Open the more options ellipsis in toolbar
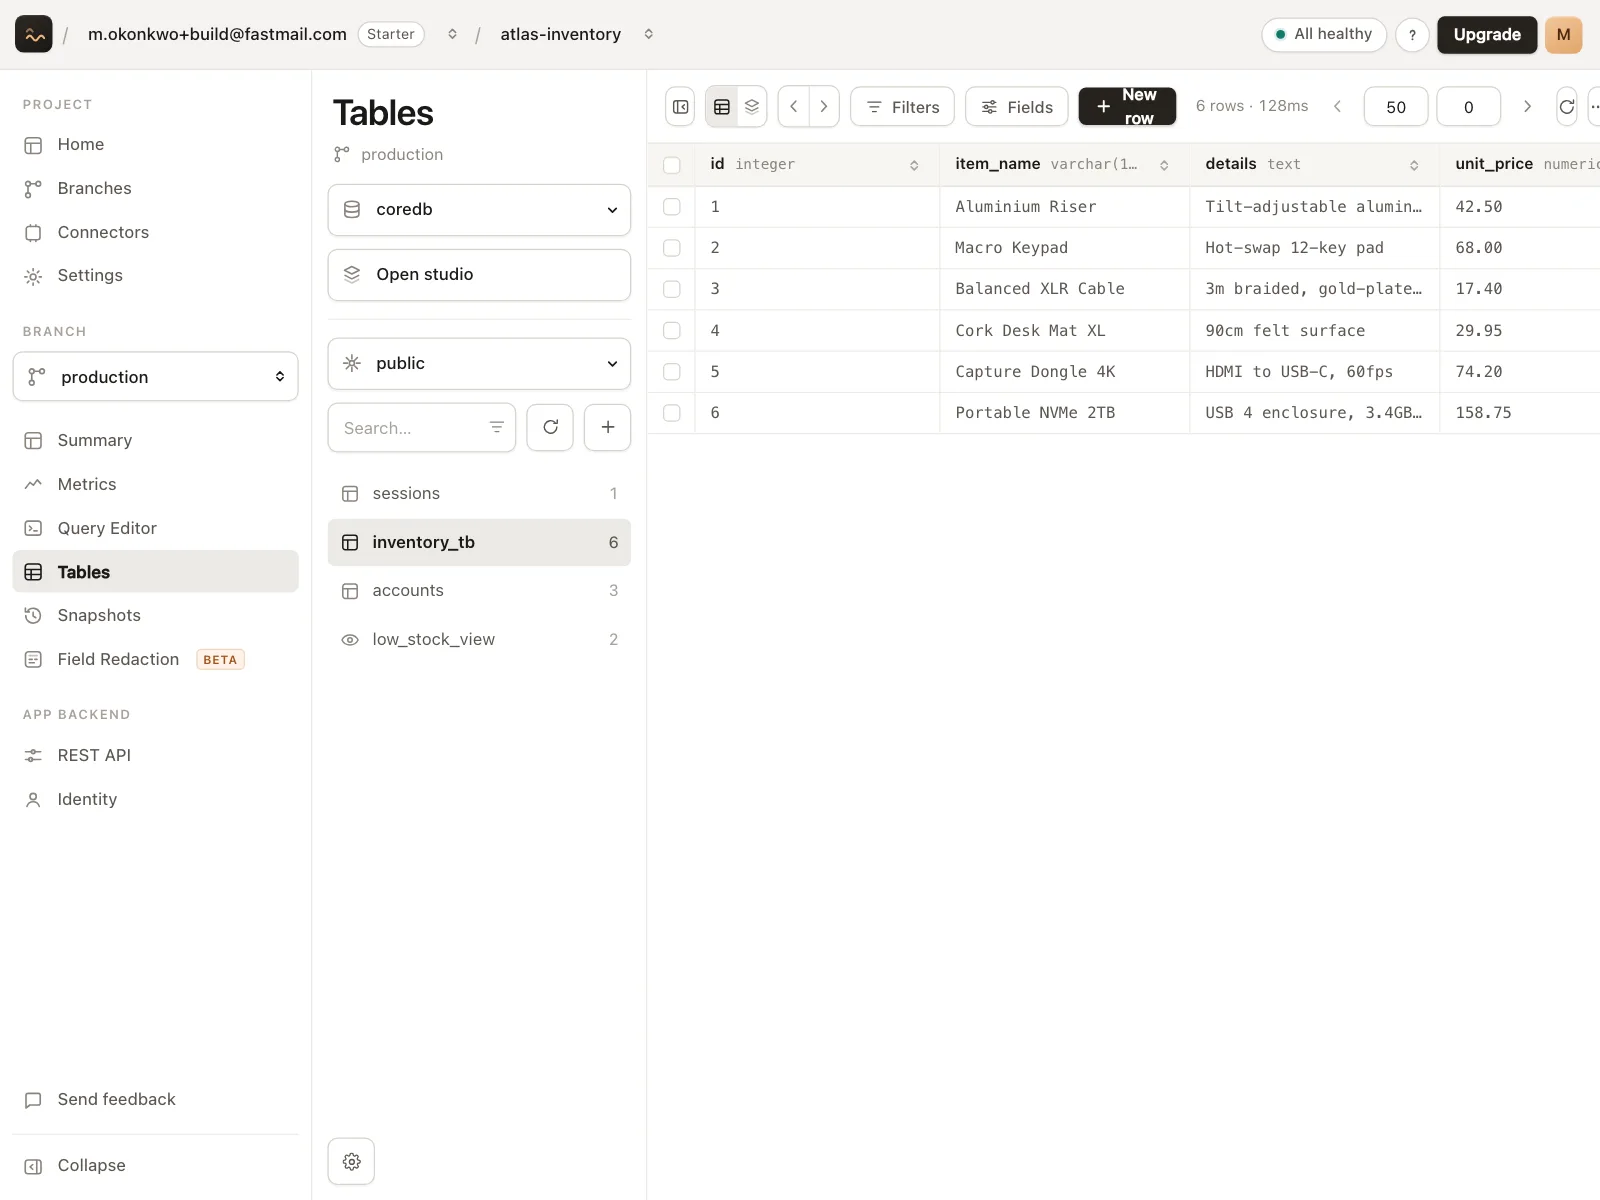The width and height of the screenshot is (1600, 1200). pyautogui.click(x=1594, y=107)
